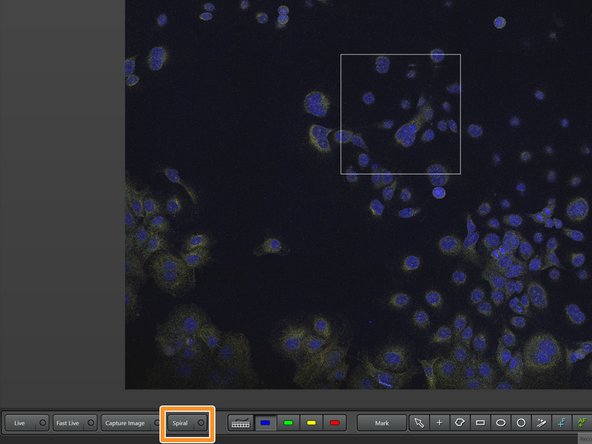
Task: Select the arrow pointer tool
Action: [419, 423]
